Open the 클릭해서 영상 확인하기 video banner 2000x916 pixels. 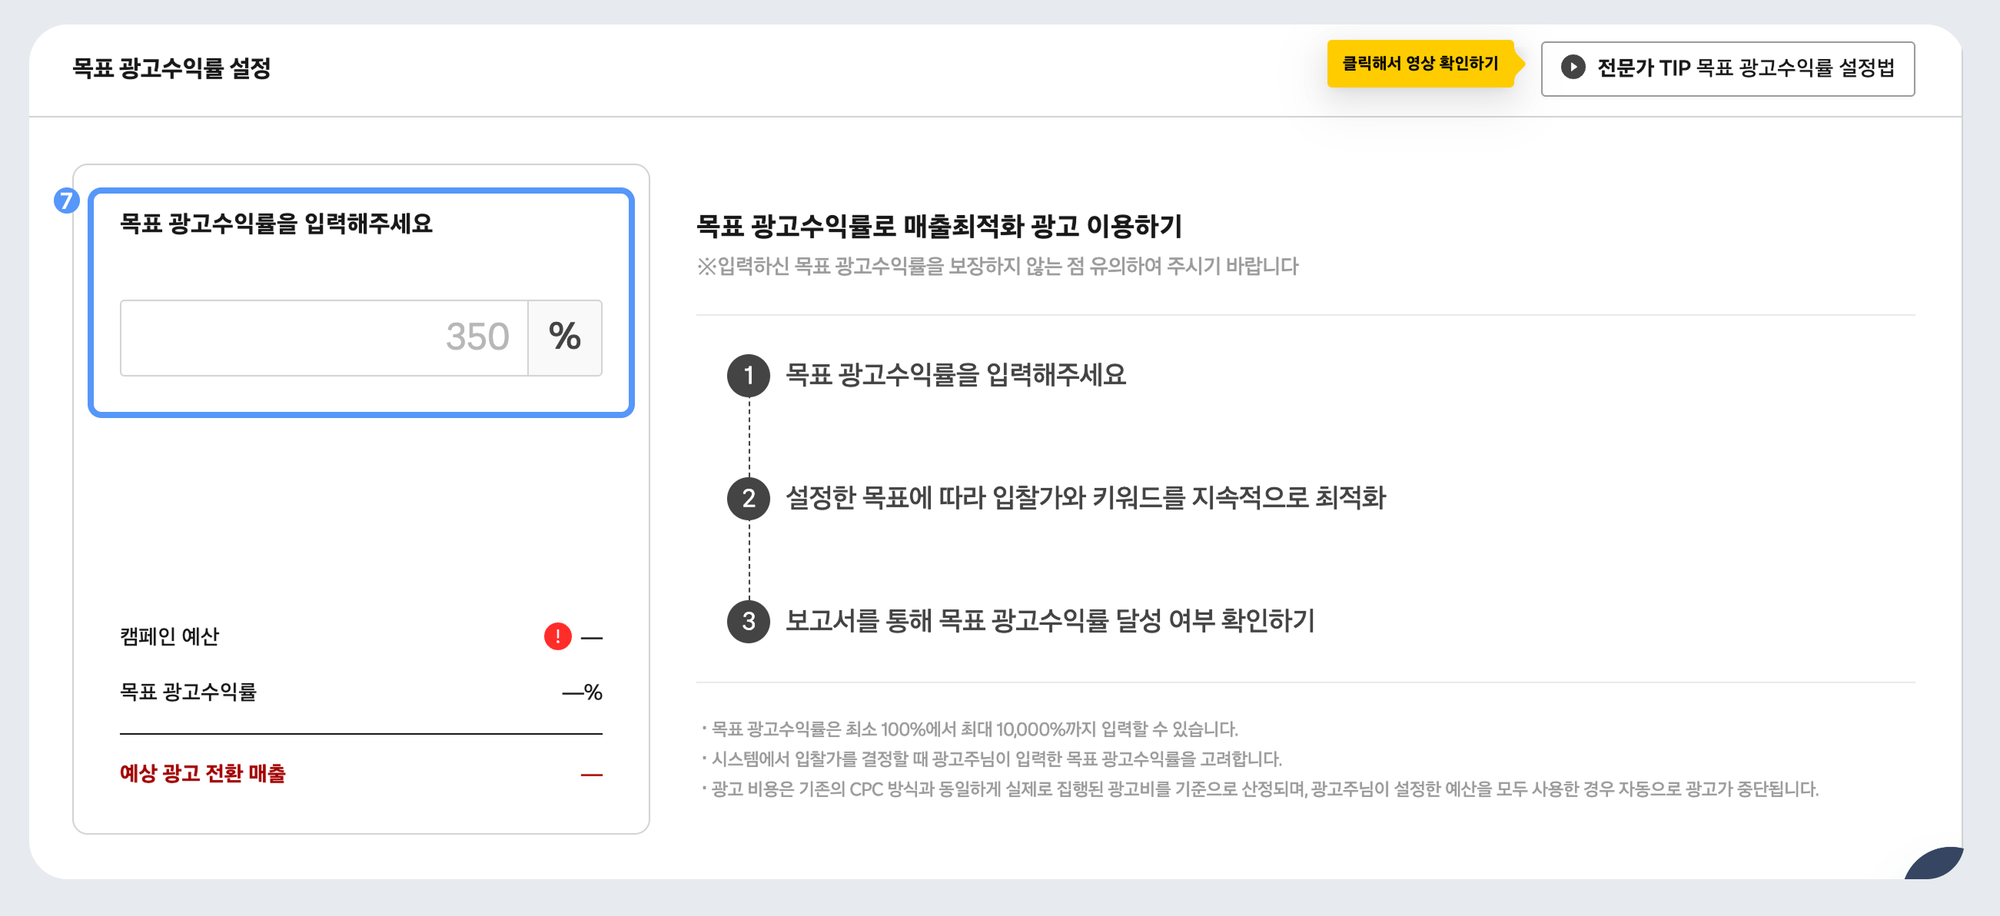click(1420, 66)
